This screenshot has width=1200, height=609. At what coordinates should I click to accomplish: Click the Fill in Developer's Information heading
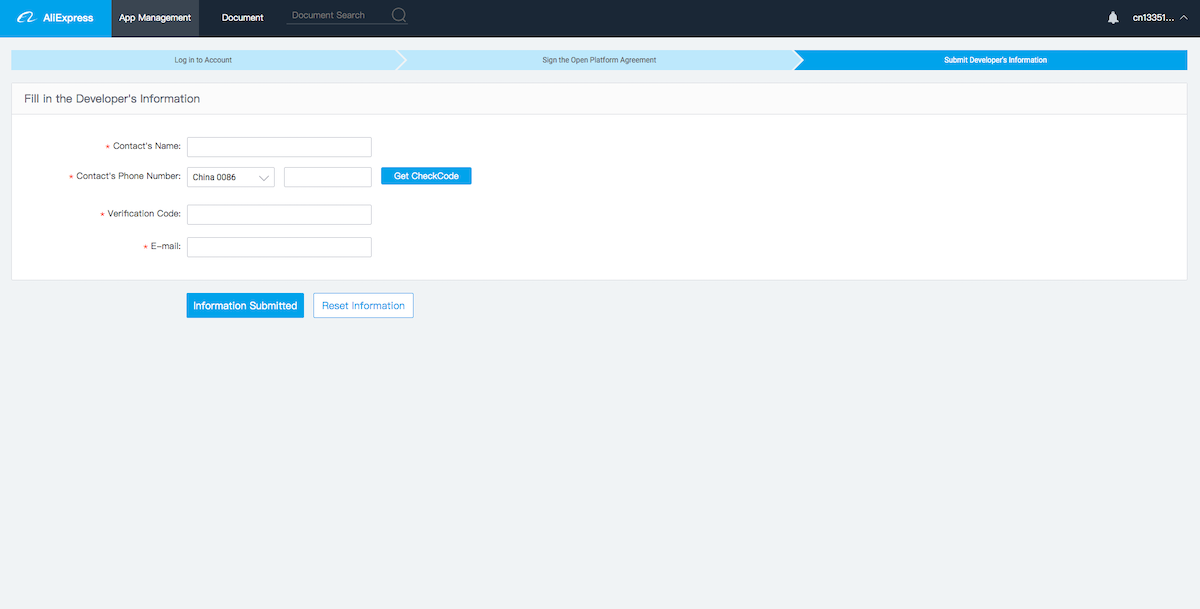[x=112, y=99]
